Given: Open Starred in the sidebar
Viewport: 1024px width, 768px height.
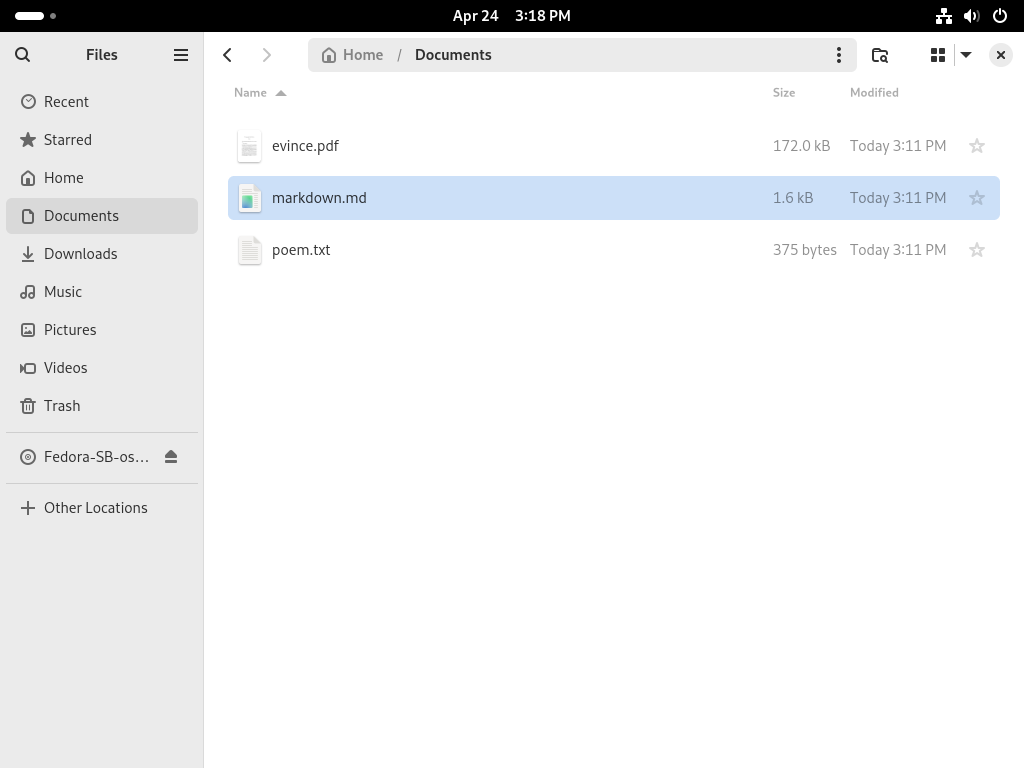Looking at the screenshot, I should click(102, 140).
